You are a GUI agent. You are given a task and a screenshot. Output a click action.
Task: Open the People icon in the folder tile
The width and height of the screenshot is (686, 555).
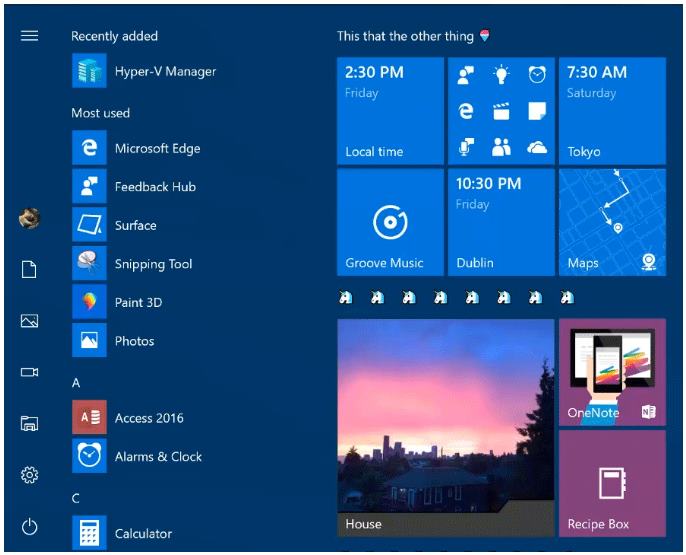point(501,147)
